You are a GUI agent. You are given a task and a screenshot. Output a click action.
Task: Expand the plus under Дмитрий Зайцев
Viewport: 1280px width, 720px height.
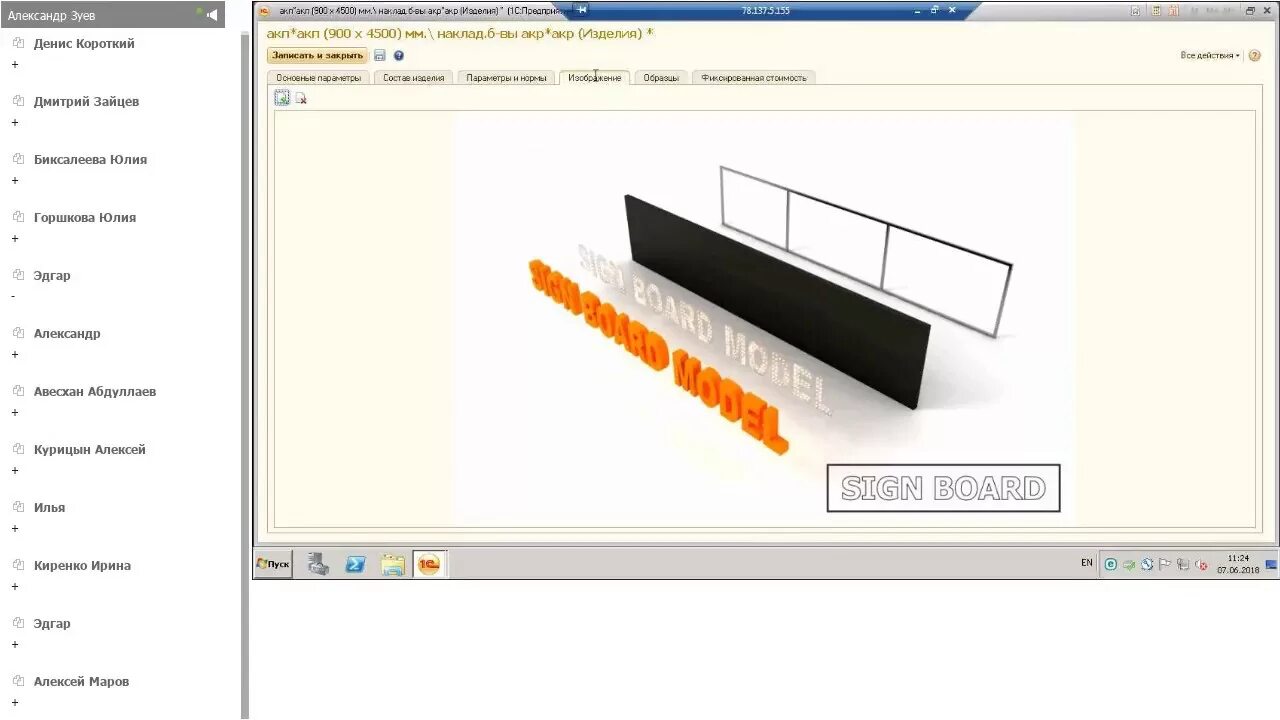click(15, 123)
